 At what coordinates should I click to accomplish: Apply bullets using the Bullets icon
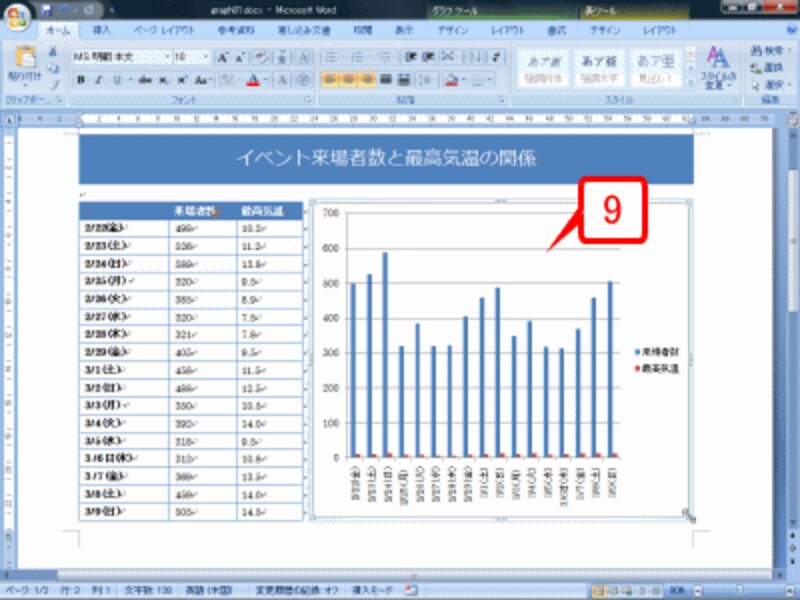330,56
